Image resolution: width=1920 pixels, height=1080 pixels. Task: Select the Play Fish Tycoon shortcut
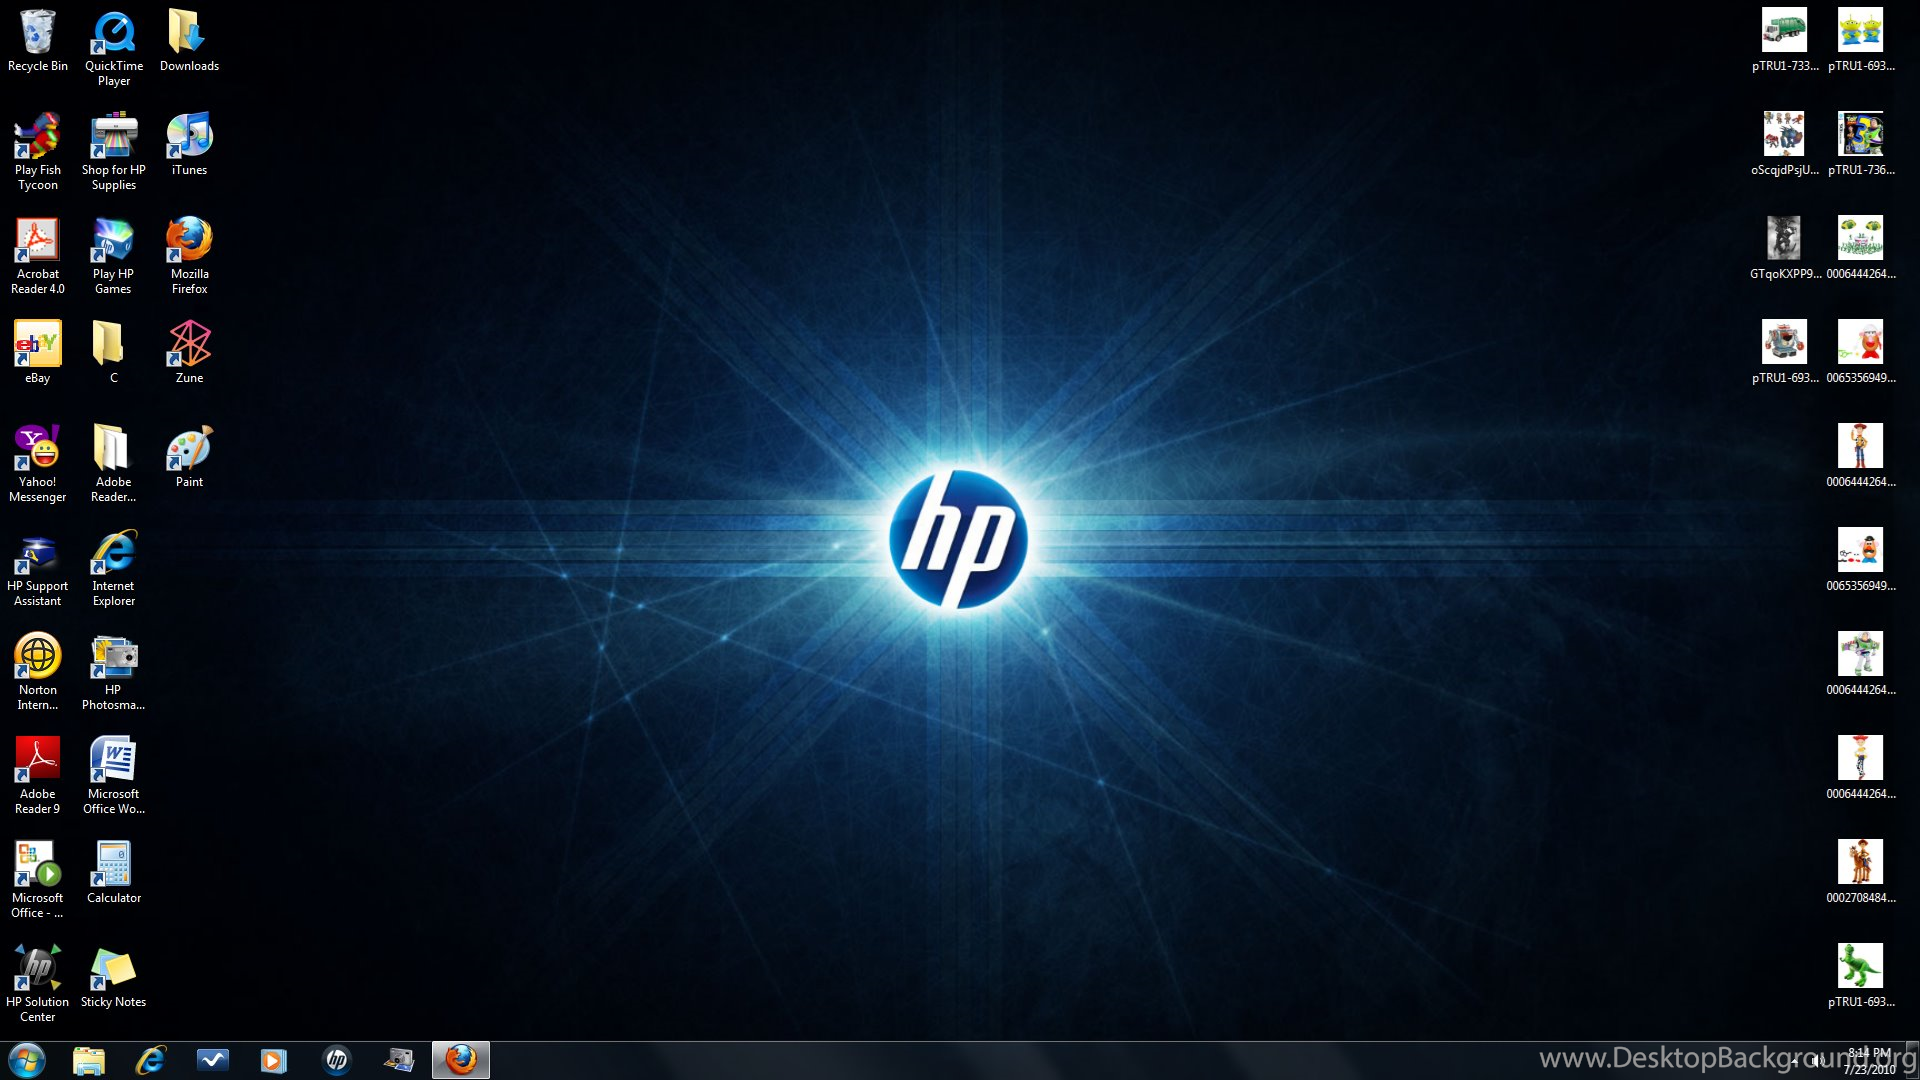(38, 151)
